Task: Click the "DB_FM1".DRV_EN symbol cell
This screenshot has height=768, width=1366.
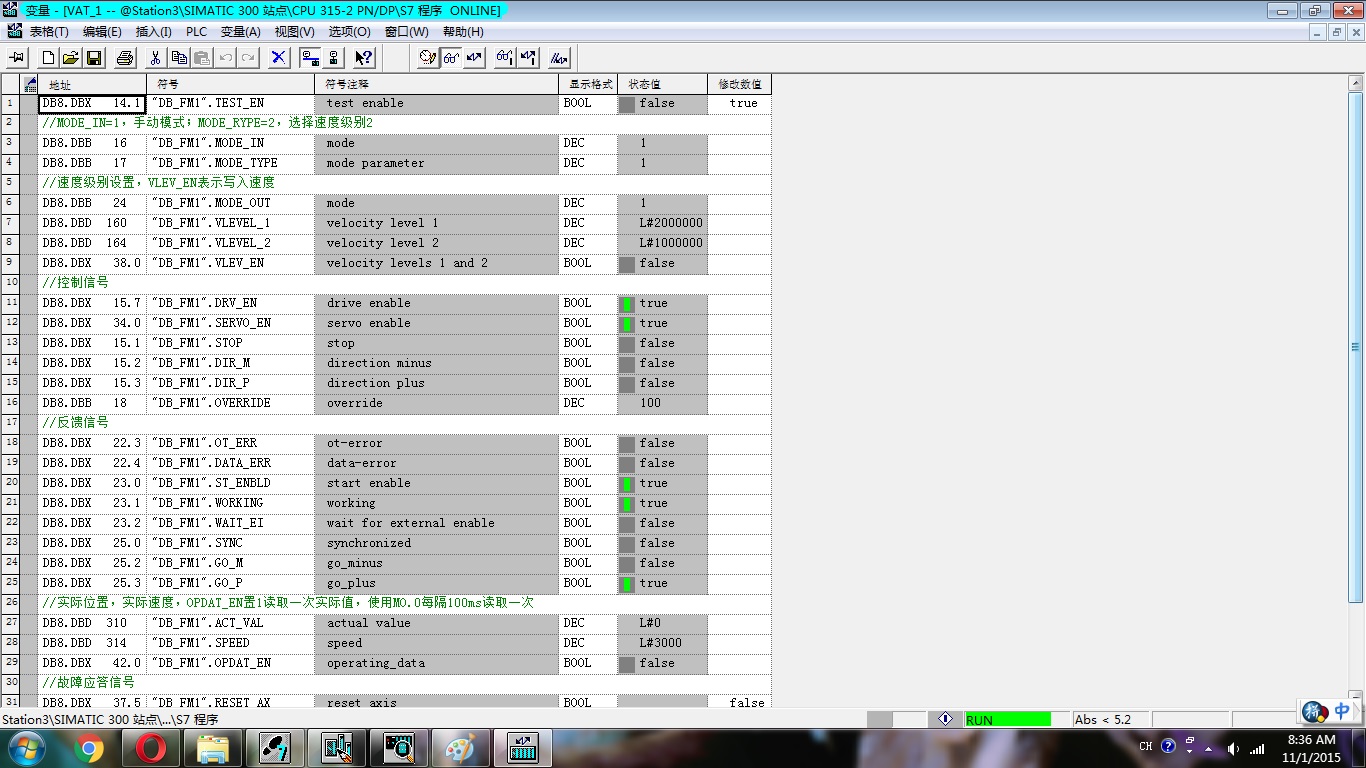Action: 230,303
